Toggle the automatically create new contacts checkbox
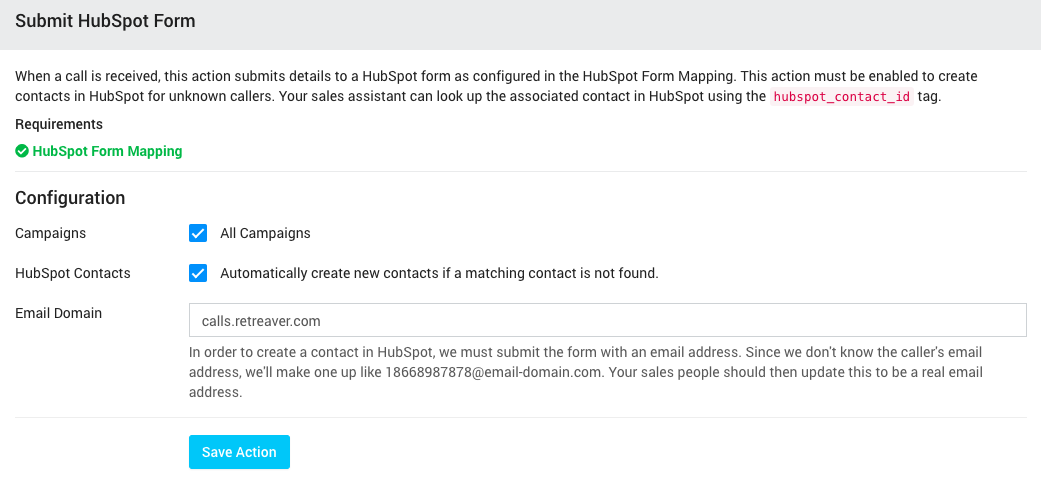This screenshot has width=1041, height=482. pos(198,273)
